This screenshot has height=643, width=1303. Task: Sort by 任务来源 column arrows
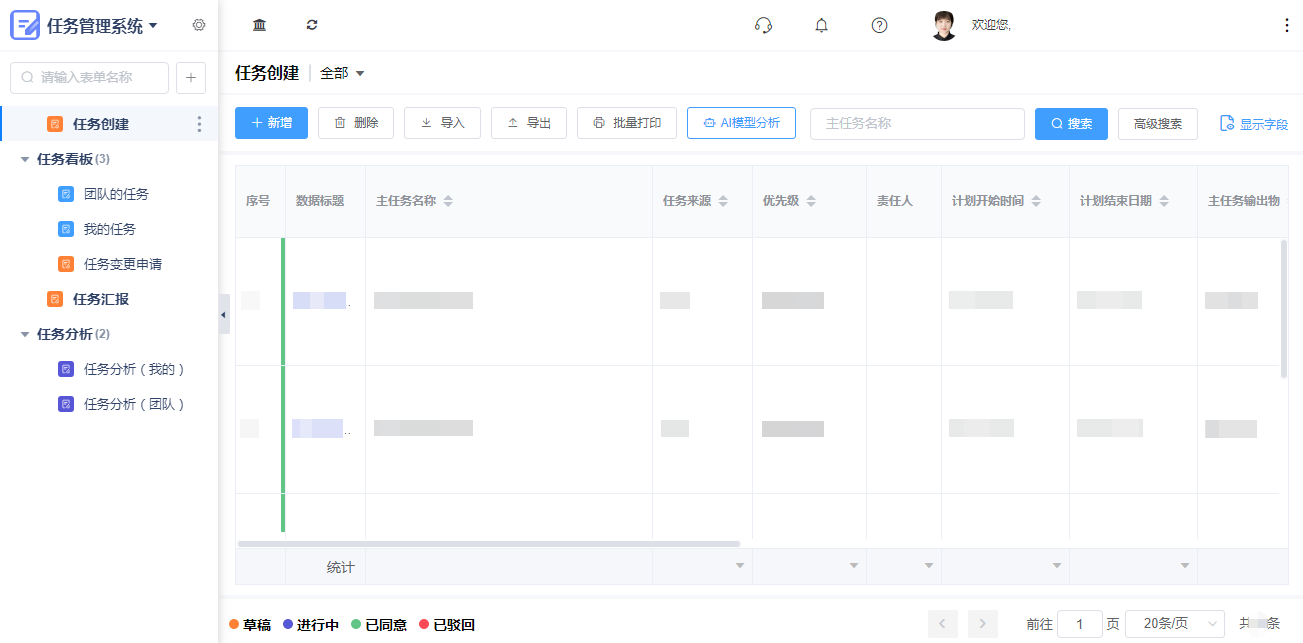[724, 201]
